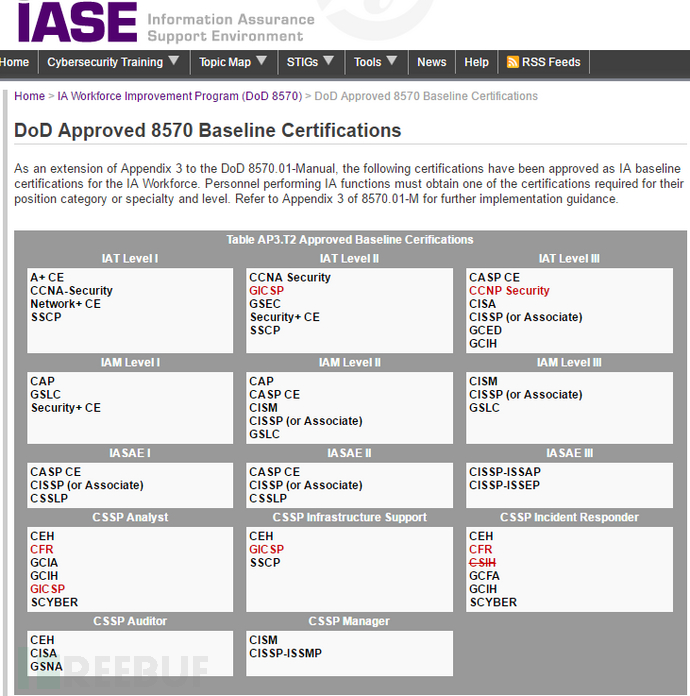
Task: Select SCYBER under CSSP Analyst
Action: (54, 602)
